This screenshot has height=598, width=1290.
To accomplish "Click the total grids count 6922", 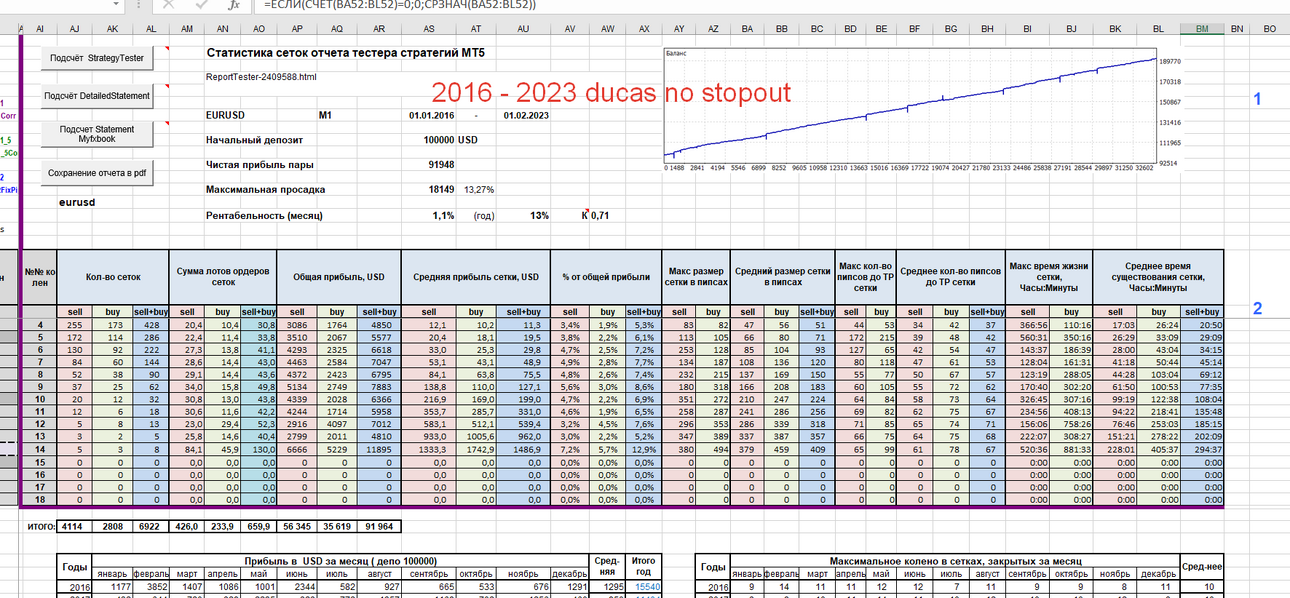I will tap(149, 525).
